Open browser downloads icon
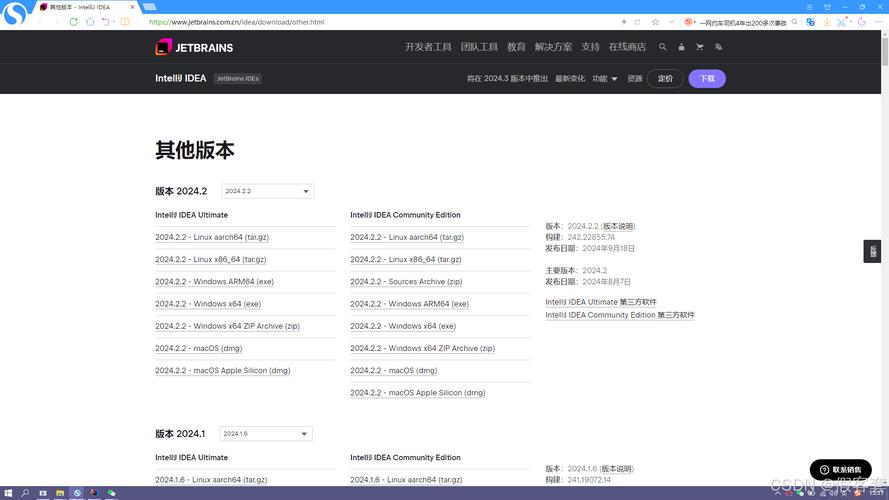The image size is (889, 500). pyautogui.click(x=827, y=22)
